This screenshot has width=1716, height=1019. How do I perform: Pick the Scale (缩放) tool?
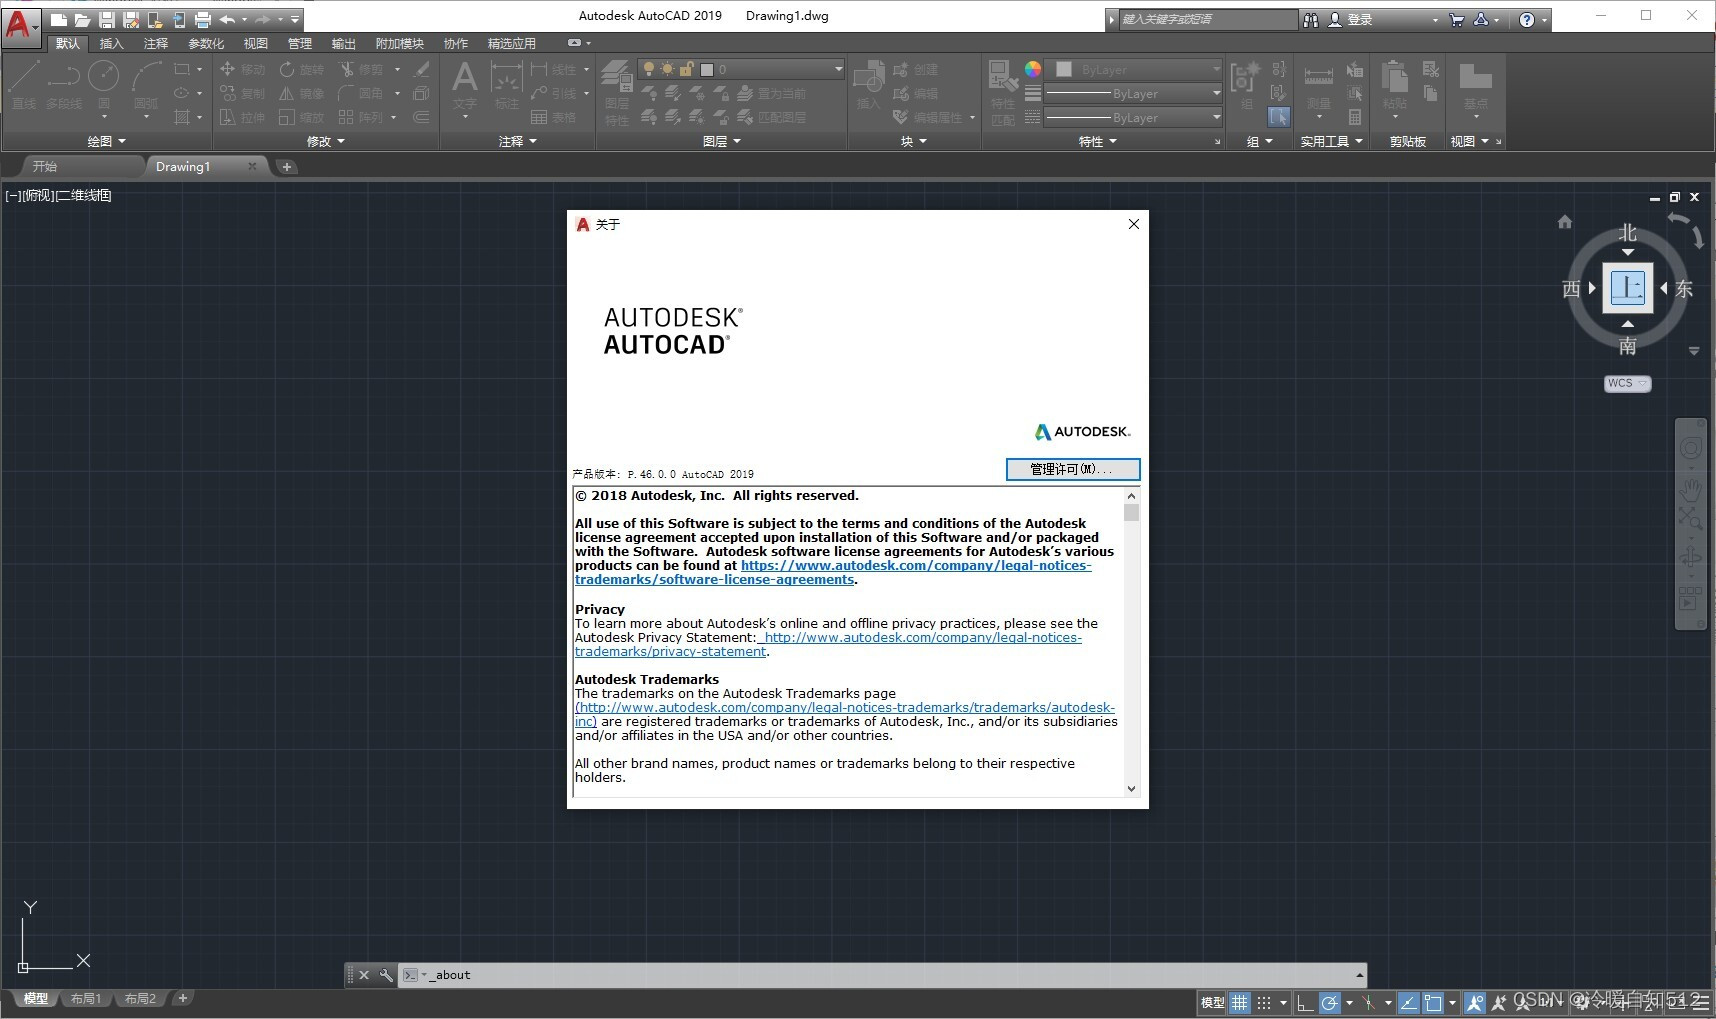302,117
